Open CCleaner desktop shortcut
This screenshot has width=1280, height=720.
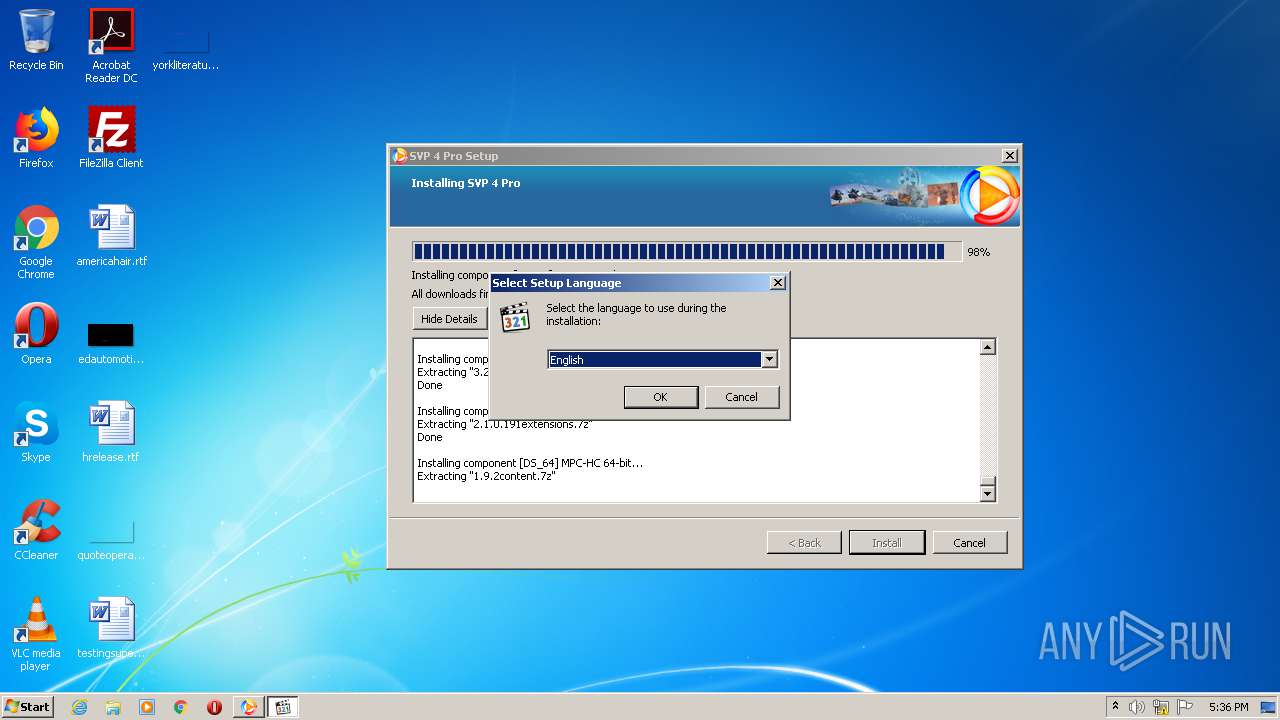click(x=36, y=530)
